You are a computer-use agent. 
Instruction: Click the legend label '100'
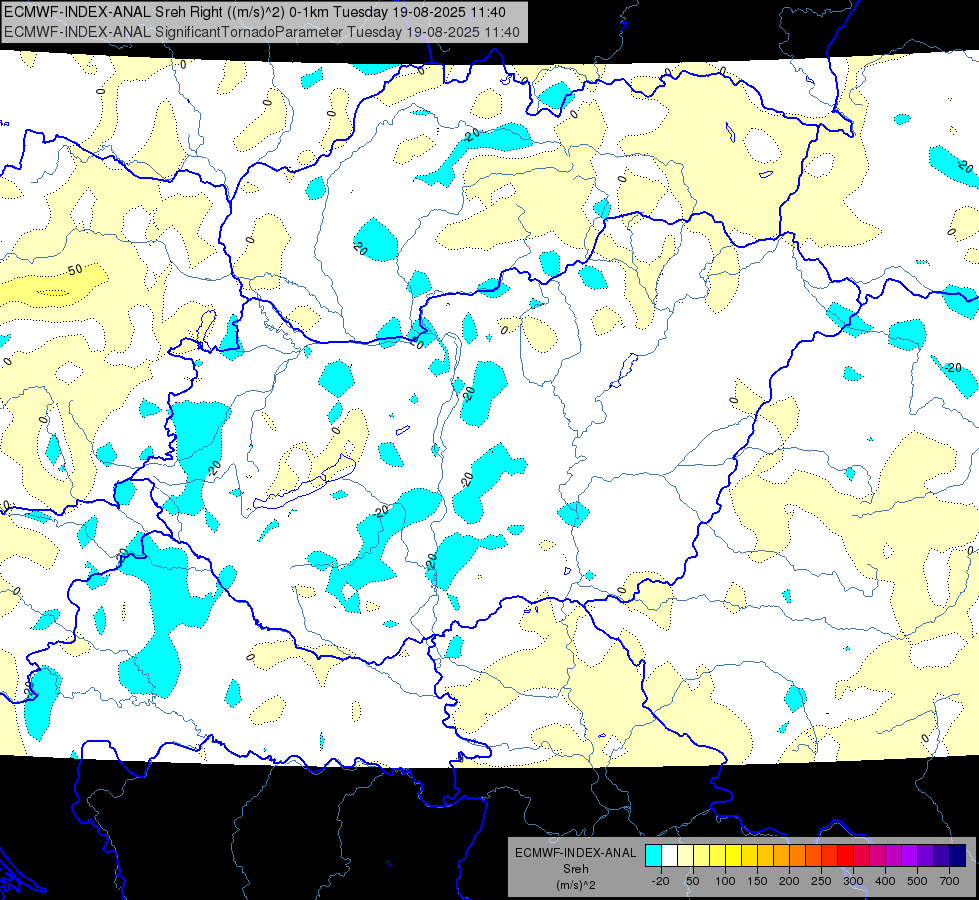[x=725, y=881]
